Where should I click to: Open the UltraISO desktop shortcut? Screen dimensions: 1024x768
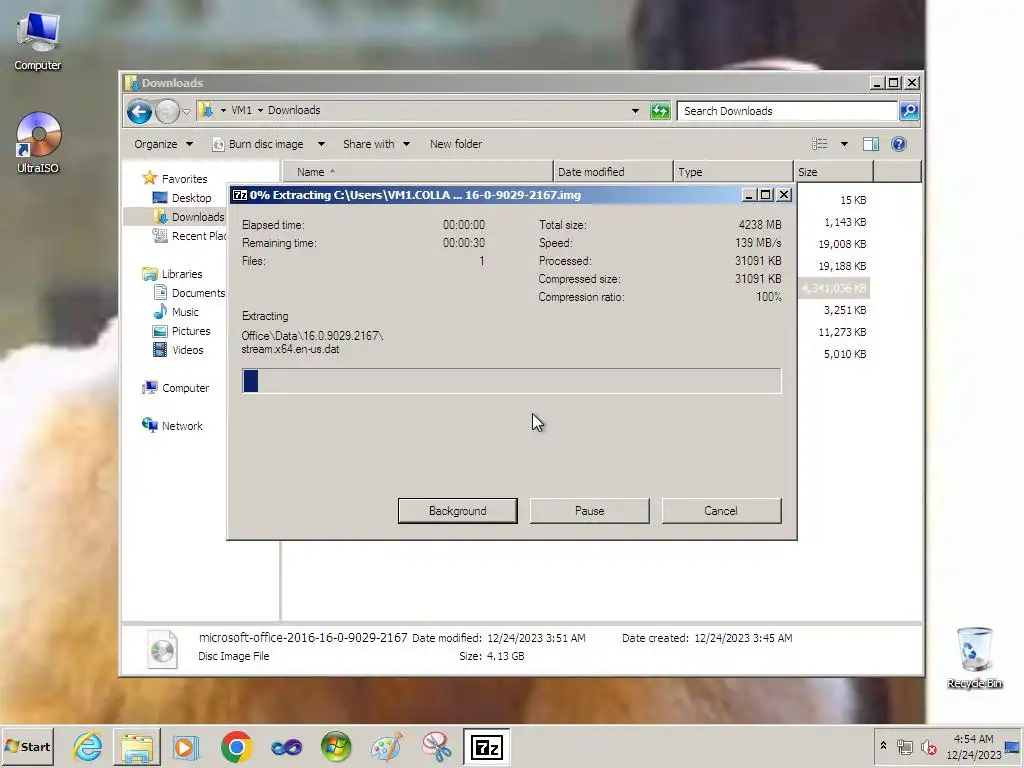(38, 142)
